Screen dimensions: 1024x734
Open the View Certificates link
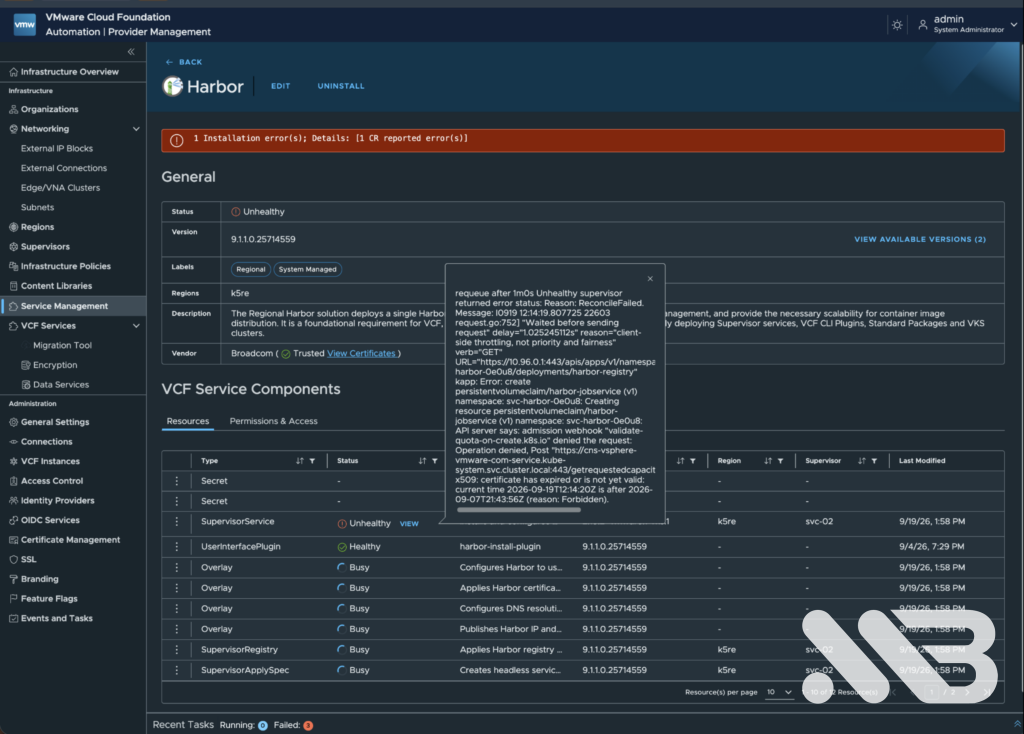pyautogui.click(x=362, y=353)
